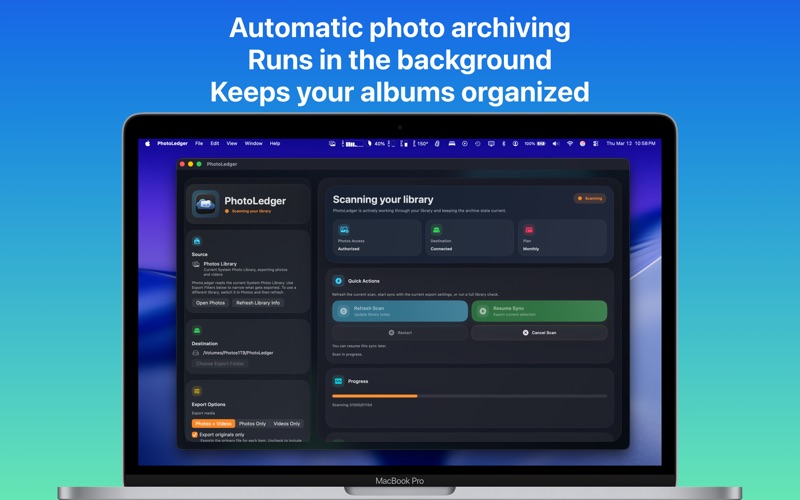800x500 pixels.
Task: Click the play circle menu bar icon
Action: [x=465, y=144]
